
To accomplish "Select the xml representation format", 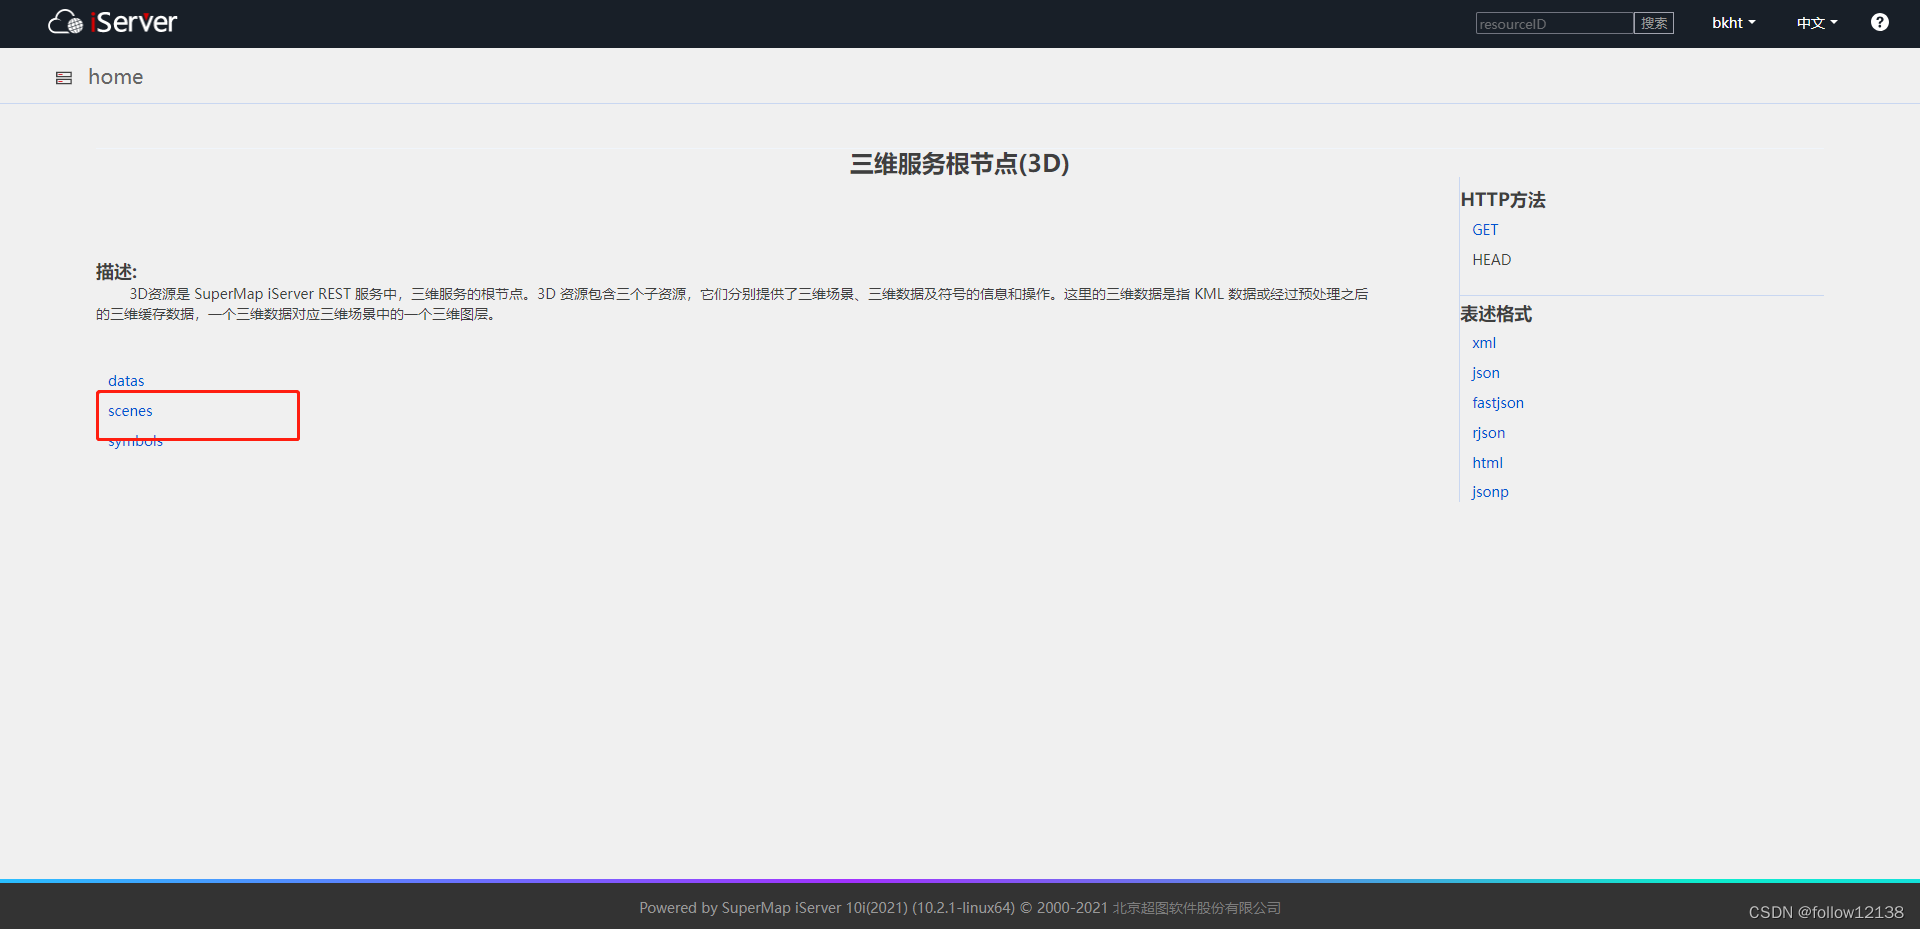I will pyautogui.click(x=1484, y=343).
